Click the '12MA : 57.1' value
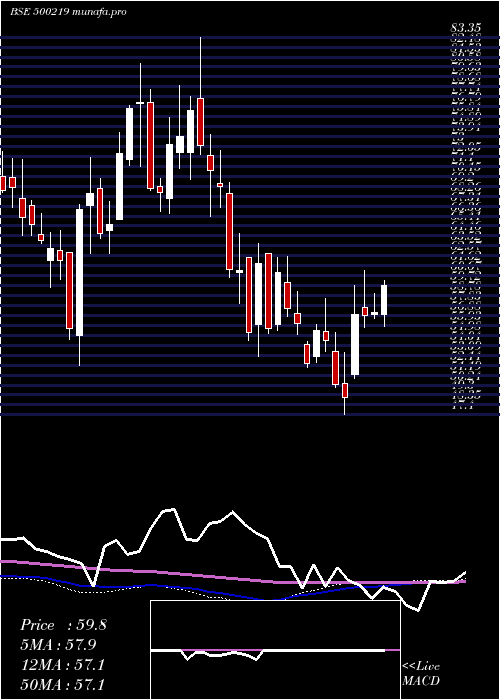 coord(62,665)
